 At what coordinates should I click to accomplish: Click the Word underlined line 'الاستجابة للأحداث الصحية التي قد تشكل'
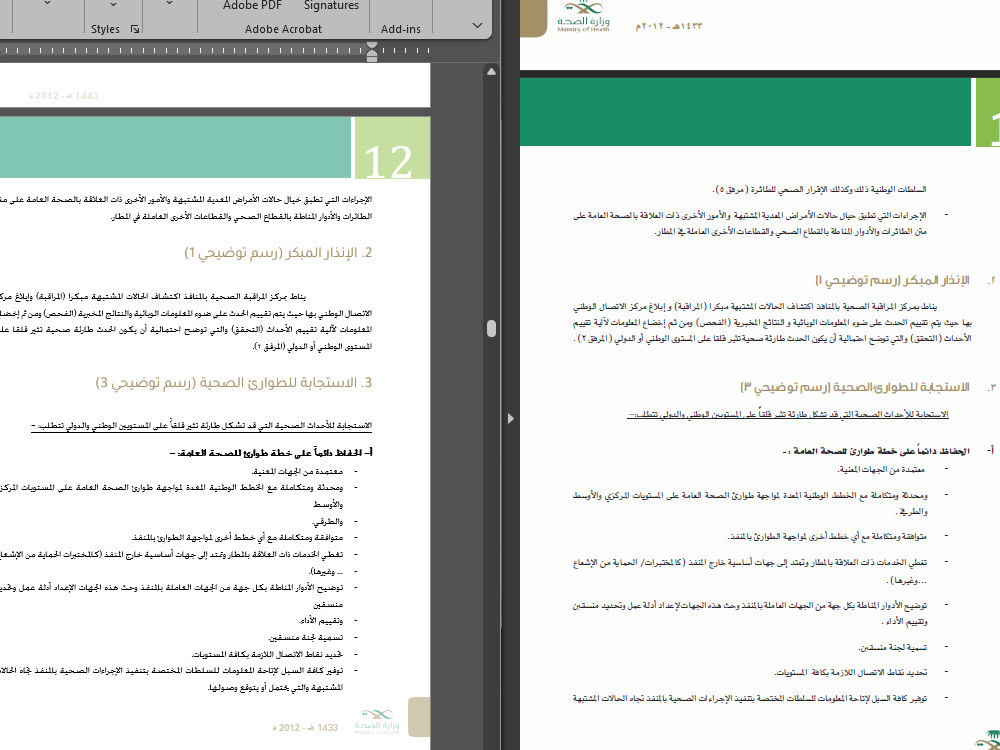click(x=202, y=425)
